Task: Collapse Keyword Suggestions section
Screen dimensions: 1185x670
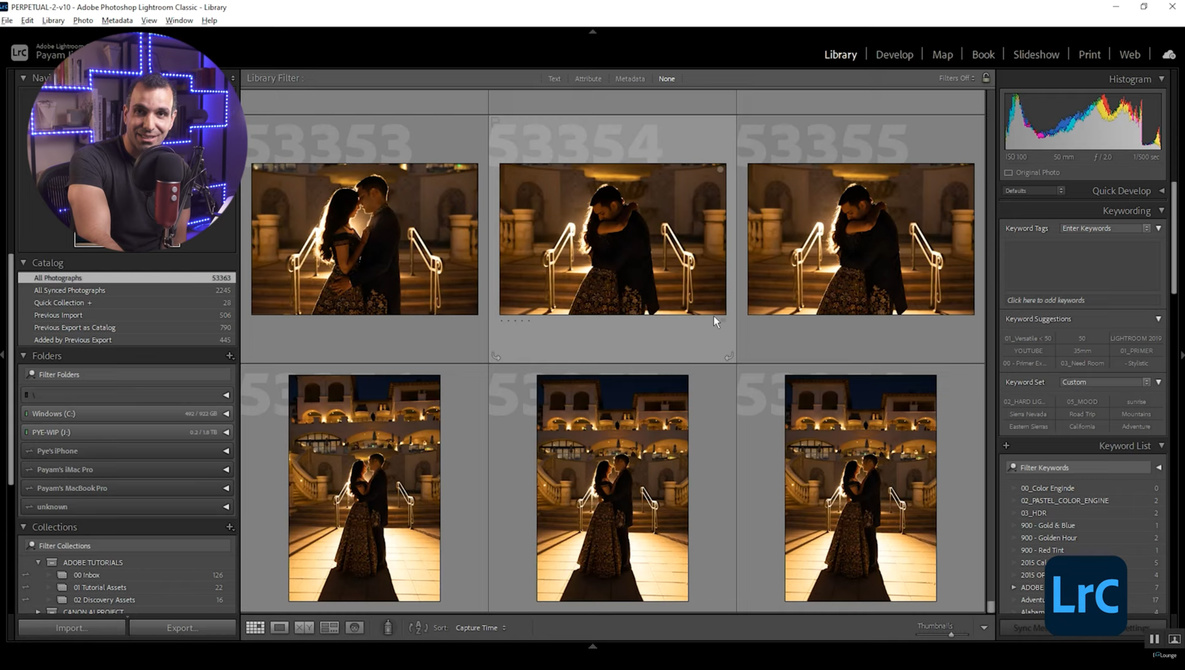Action: click(1159, 319)
